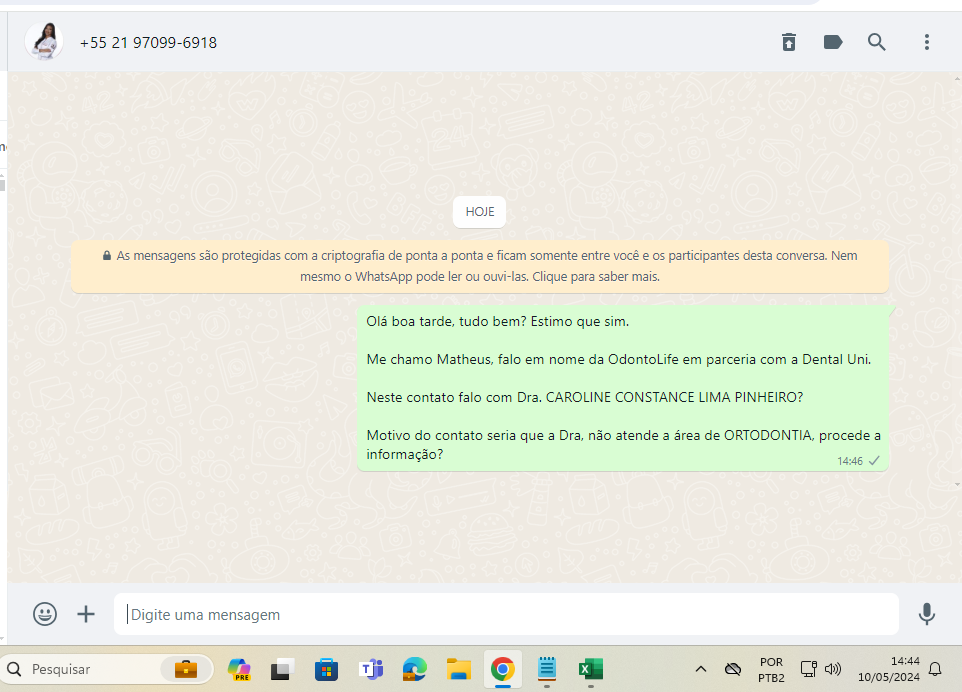Open the clock and date 10/05/2024
Image resolution: width=962 pixels, height=692 pixels.
(x=888, y=669)
